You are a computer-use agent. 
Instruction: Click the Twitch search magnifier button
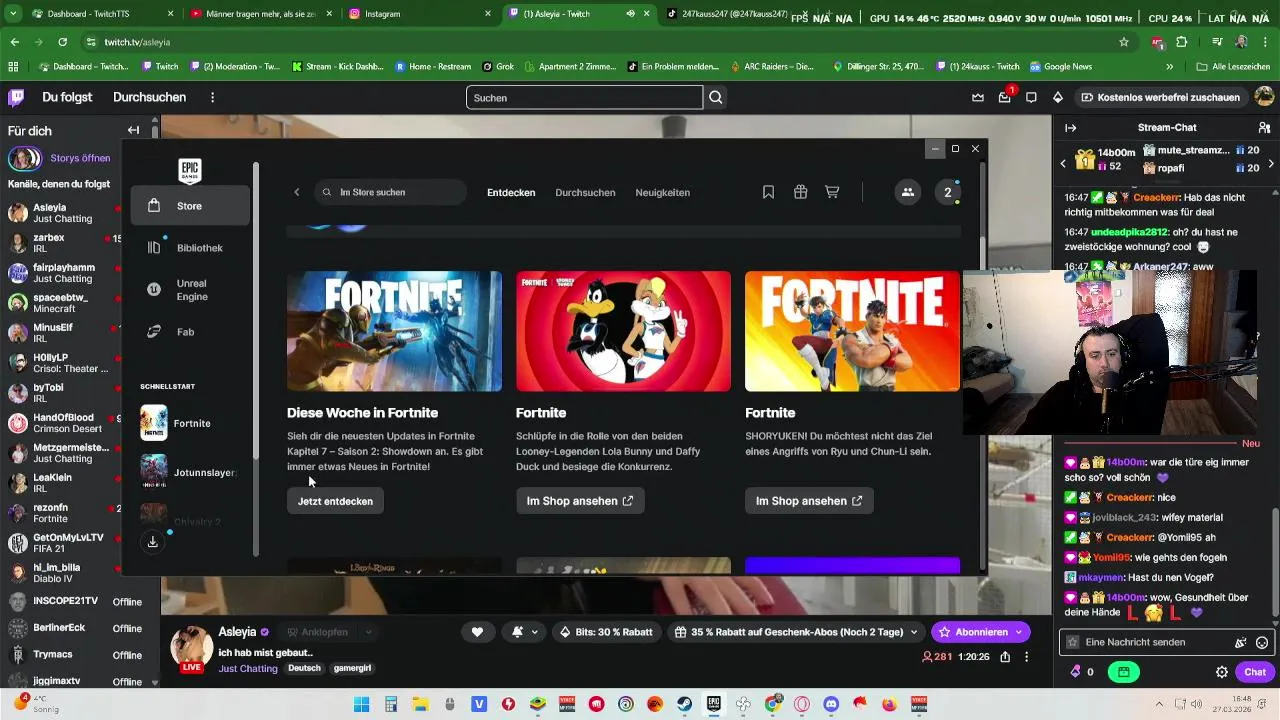[716, 97]
